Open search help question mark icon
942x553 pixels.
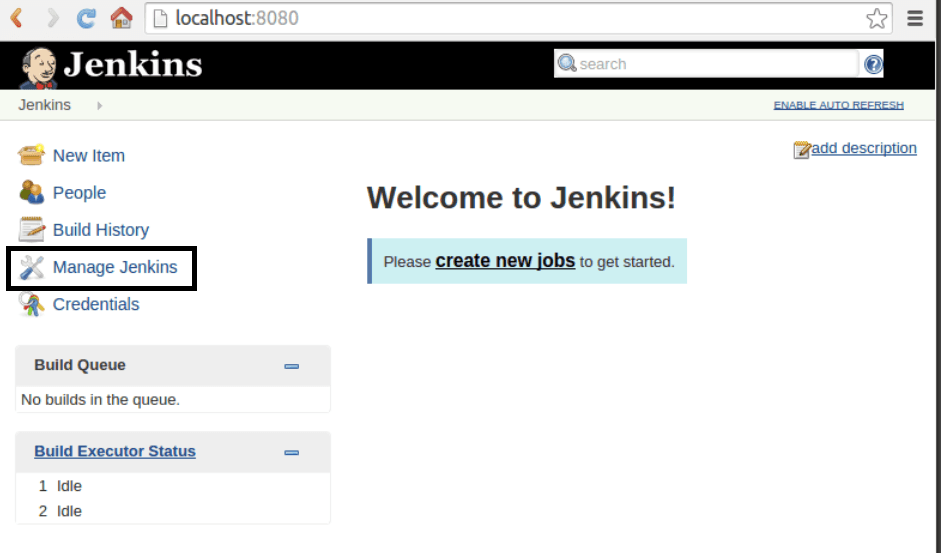click(x=873, y=64)
